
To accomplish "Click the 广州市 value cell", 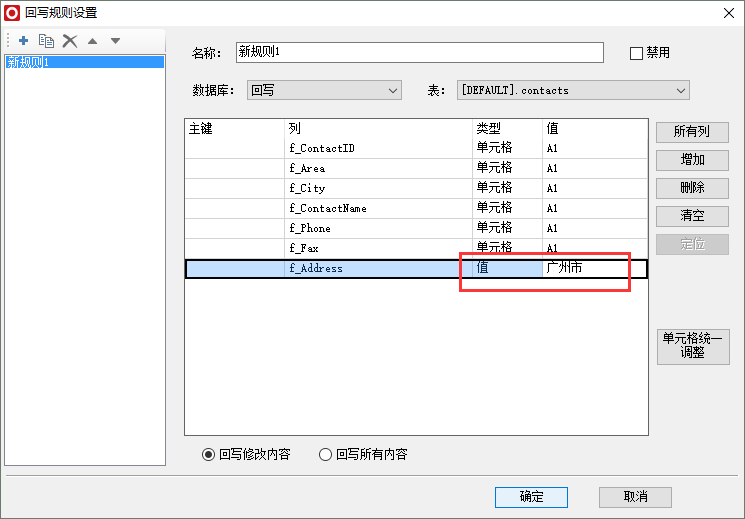I will (594, 269).
